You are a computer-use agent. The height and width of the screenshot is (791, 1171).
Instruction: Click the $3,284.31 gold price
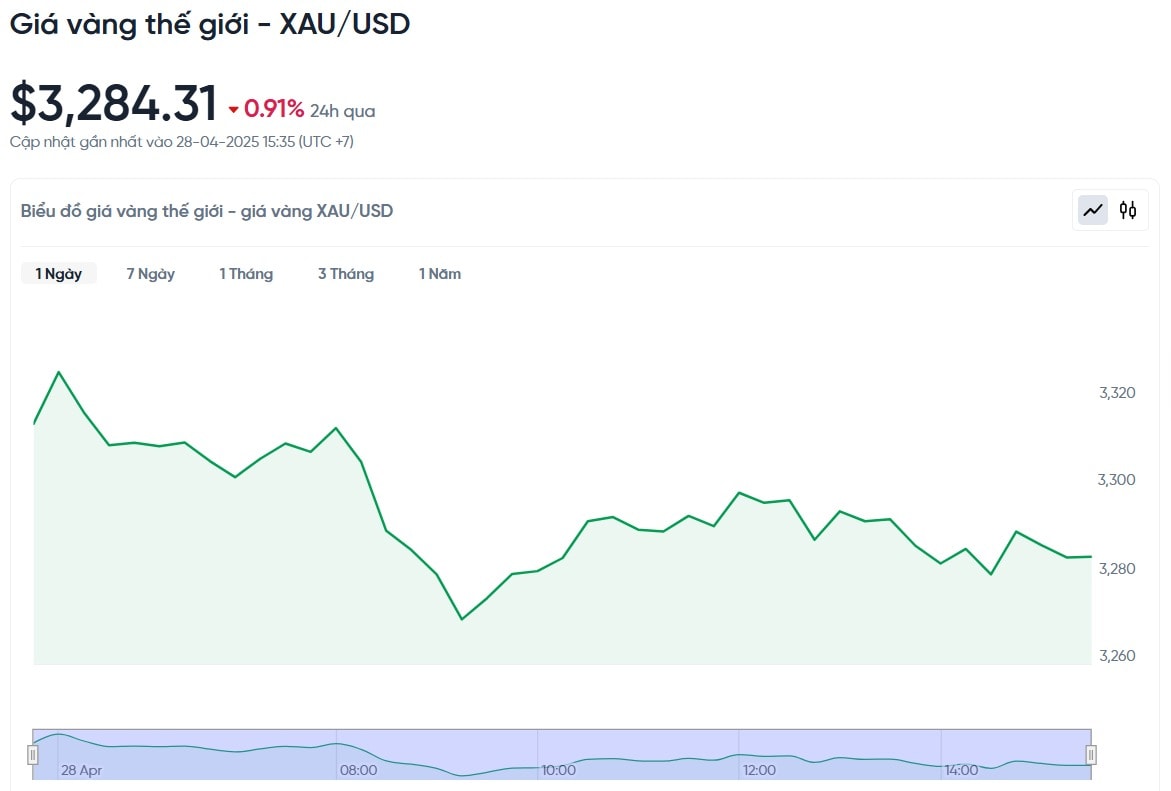(x=114, y=103)
